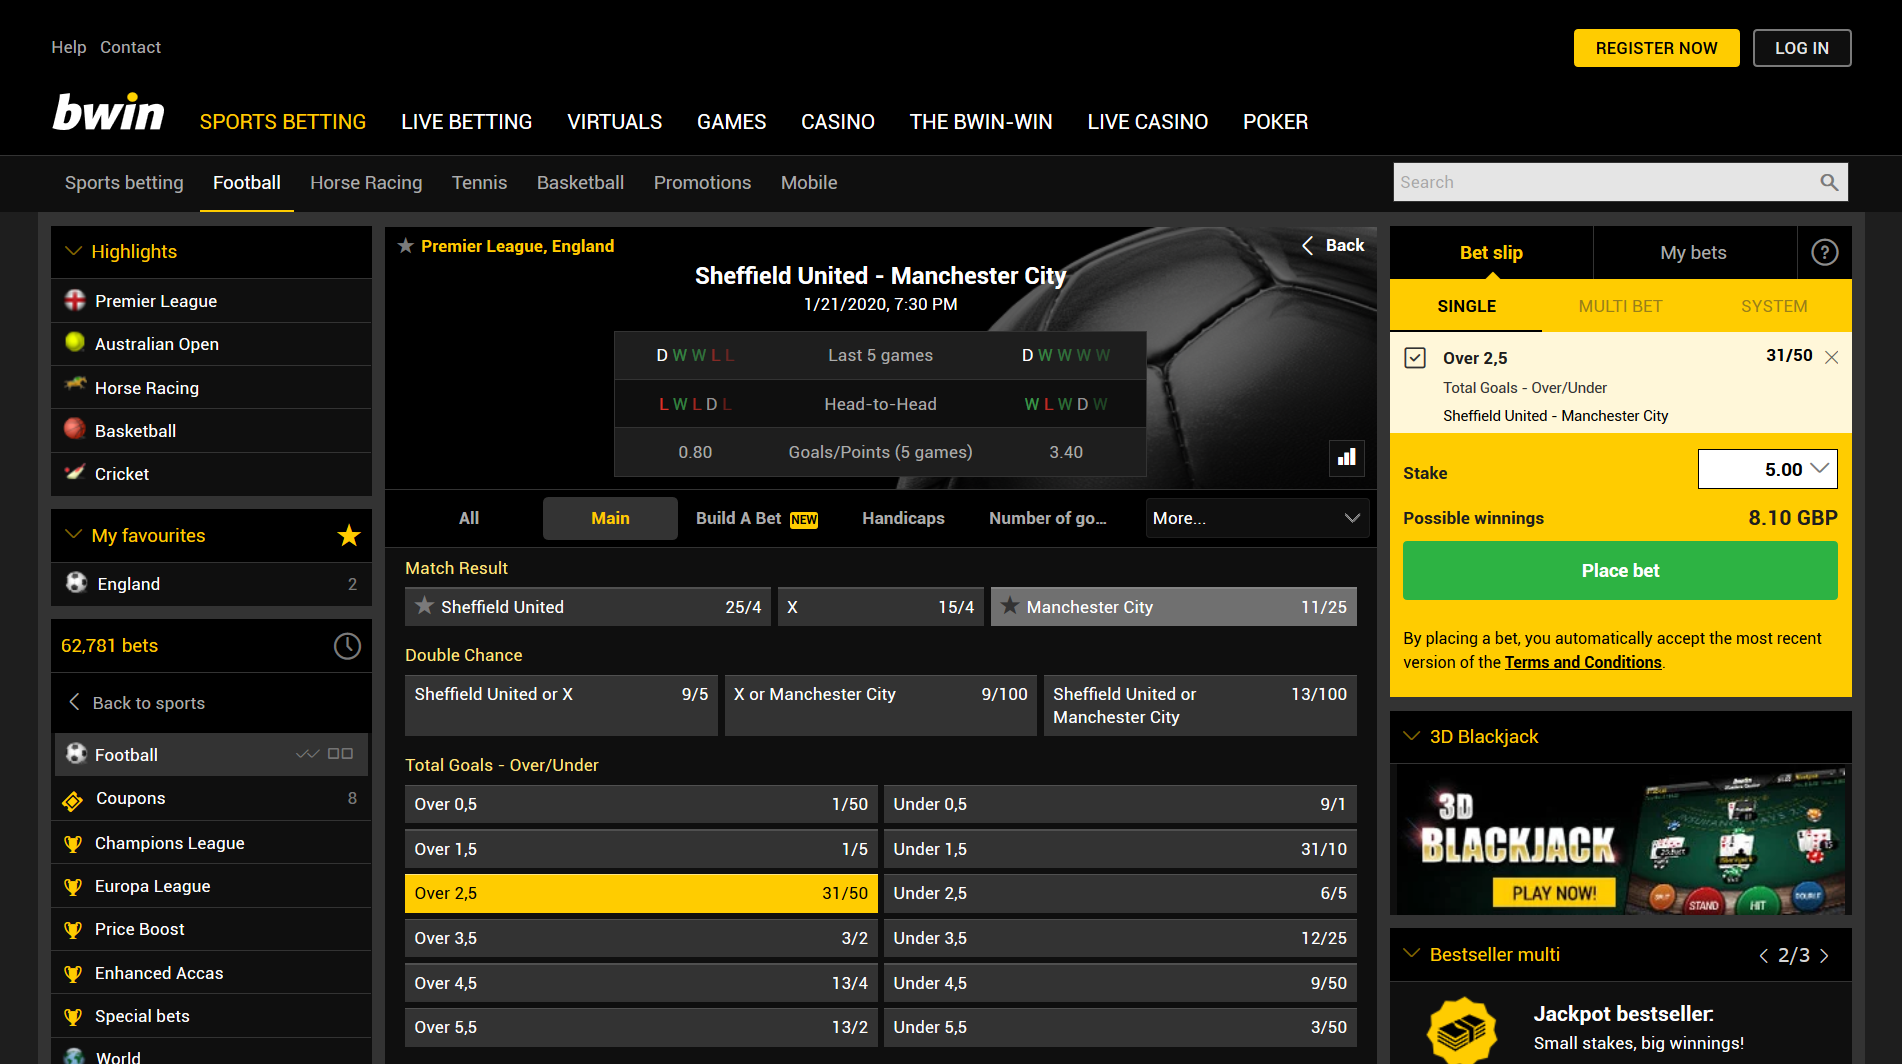Screen dimensions: 1902x1064
Task: Switch to MULTI BET tab
Action: pyautogui.click(x=1620, y=306)
